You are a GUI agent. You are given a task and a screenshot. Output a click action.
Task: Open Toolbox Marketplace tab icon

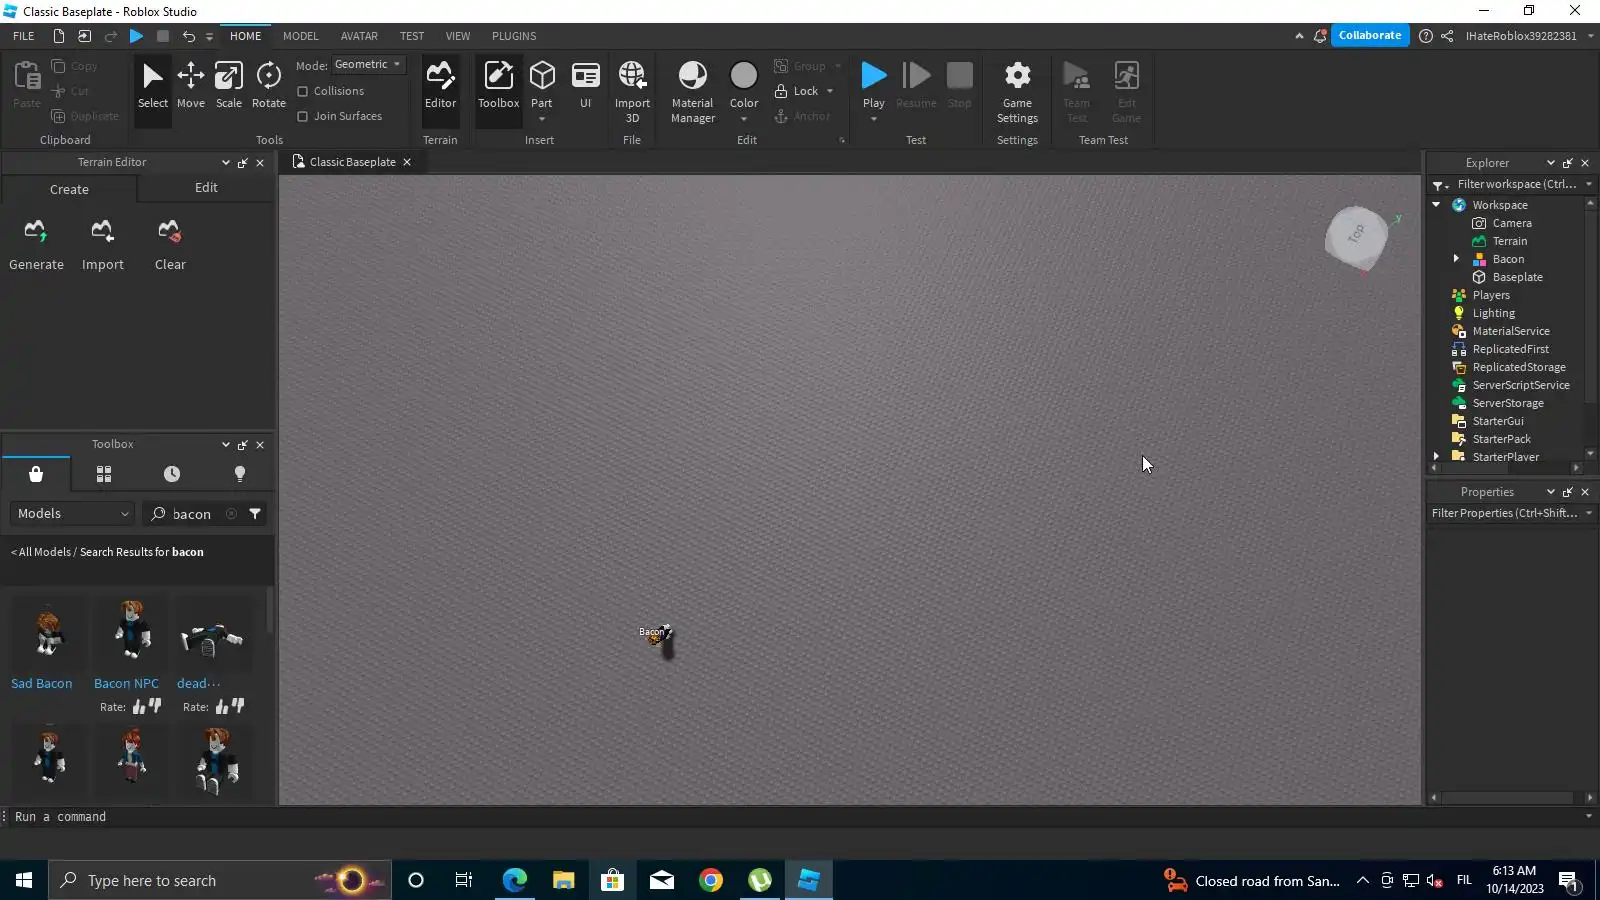pos(36,474)
